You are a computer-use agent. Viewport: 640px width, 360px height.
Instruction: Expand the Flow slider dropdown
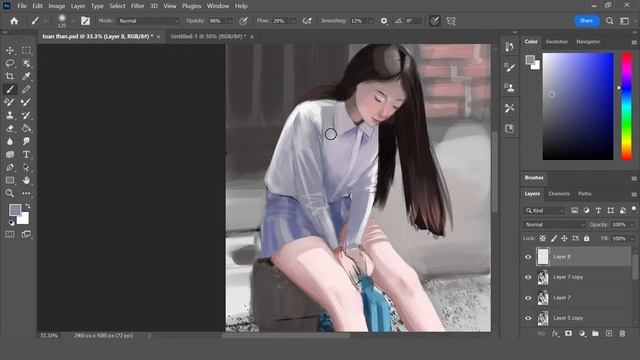tap(293, 21)
